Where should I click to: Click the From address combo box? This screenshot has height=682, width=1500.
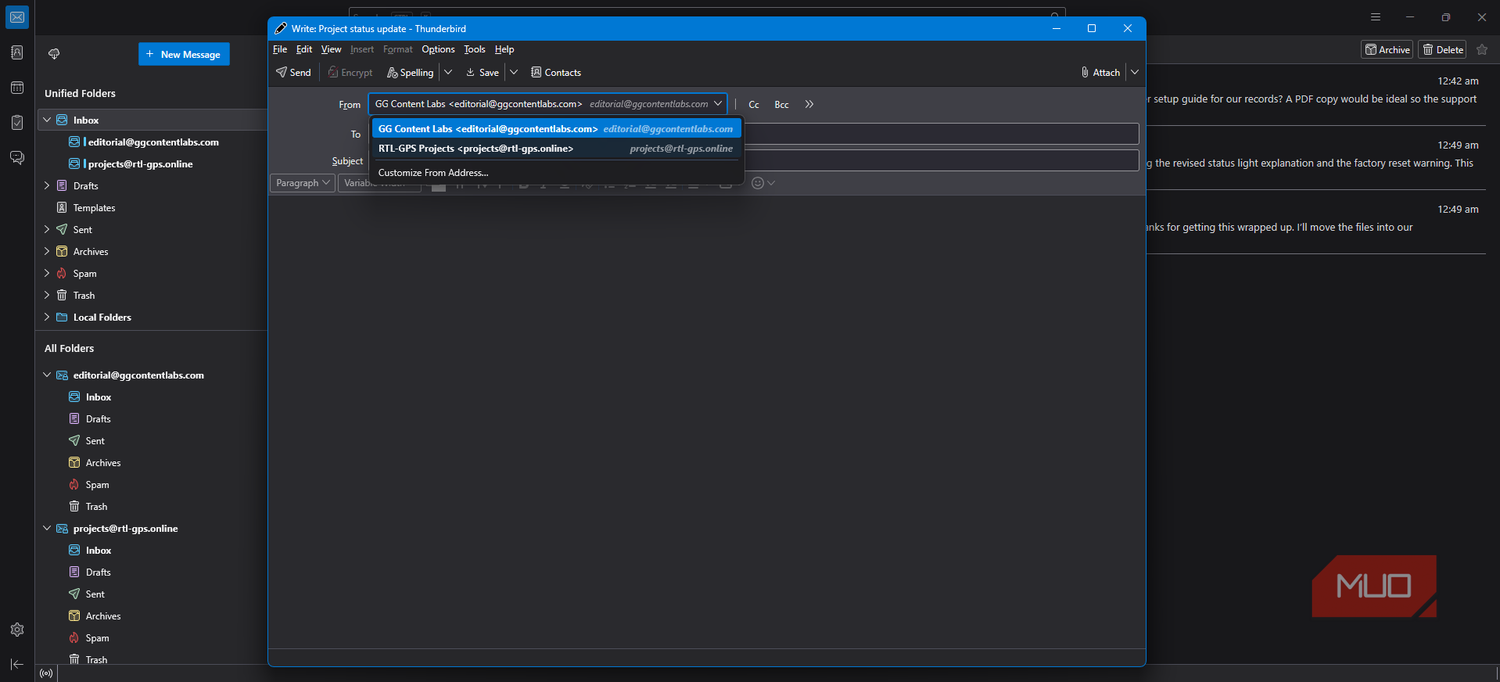(548, 104)
